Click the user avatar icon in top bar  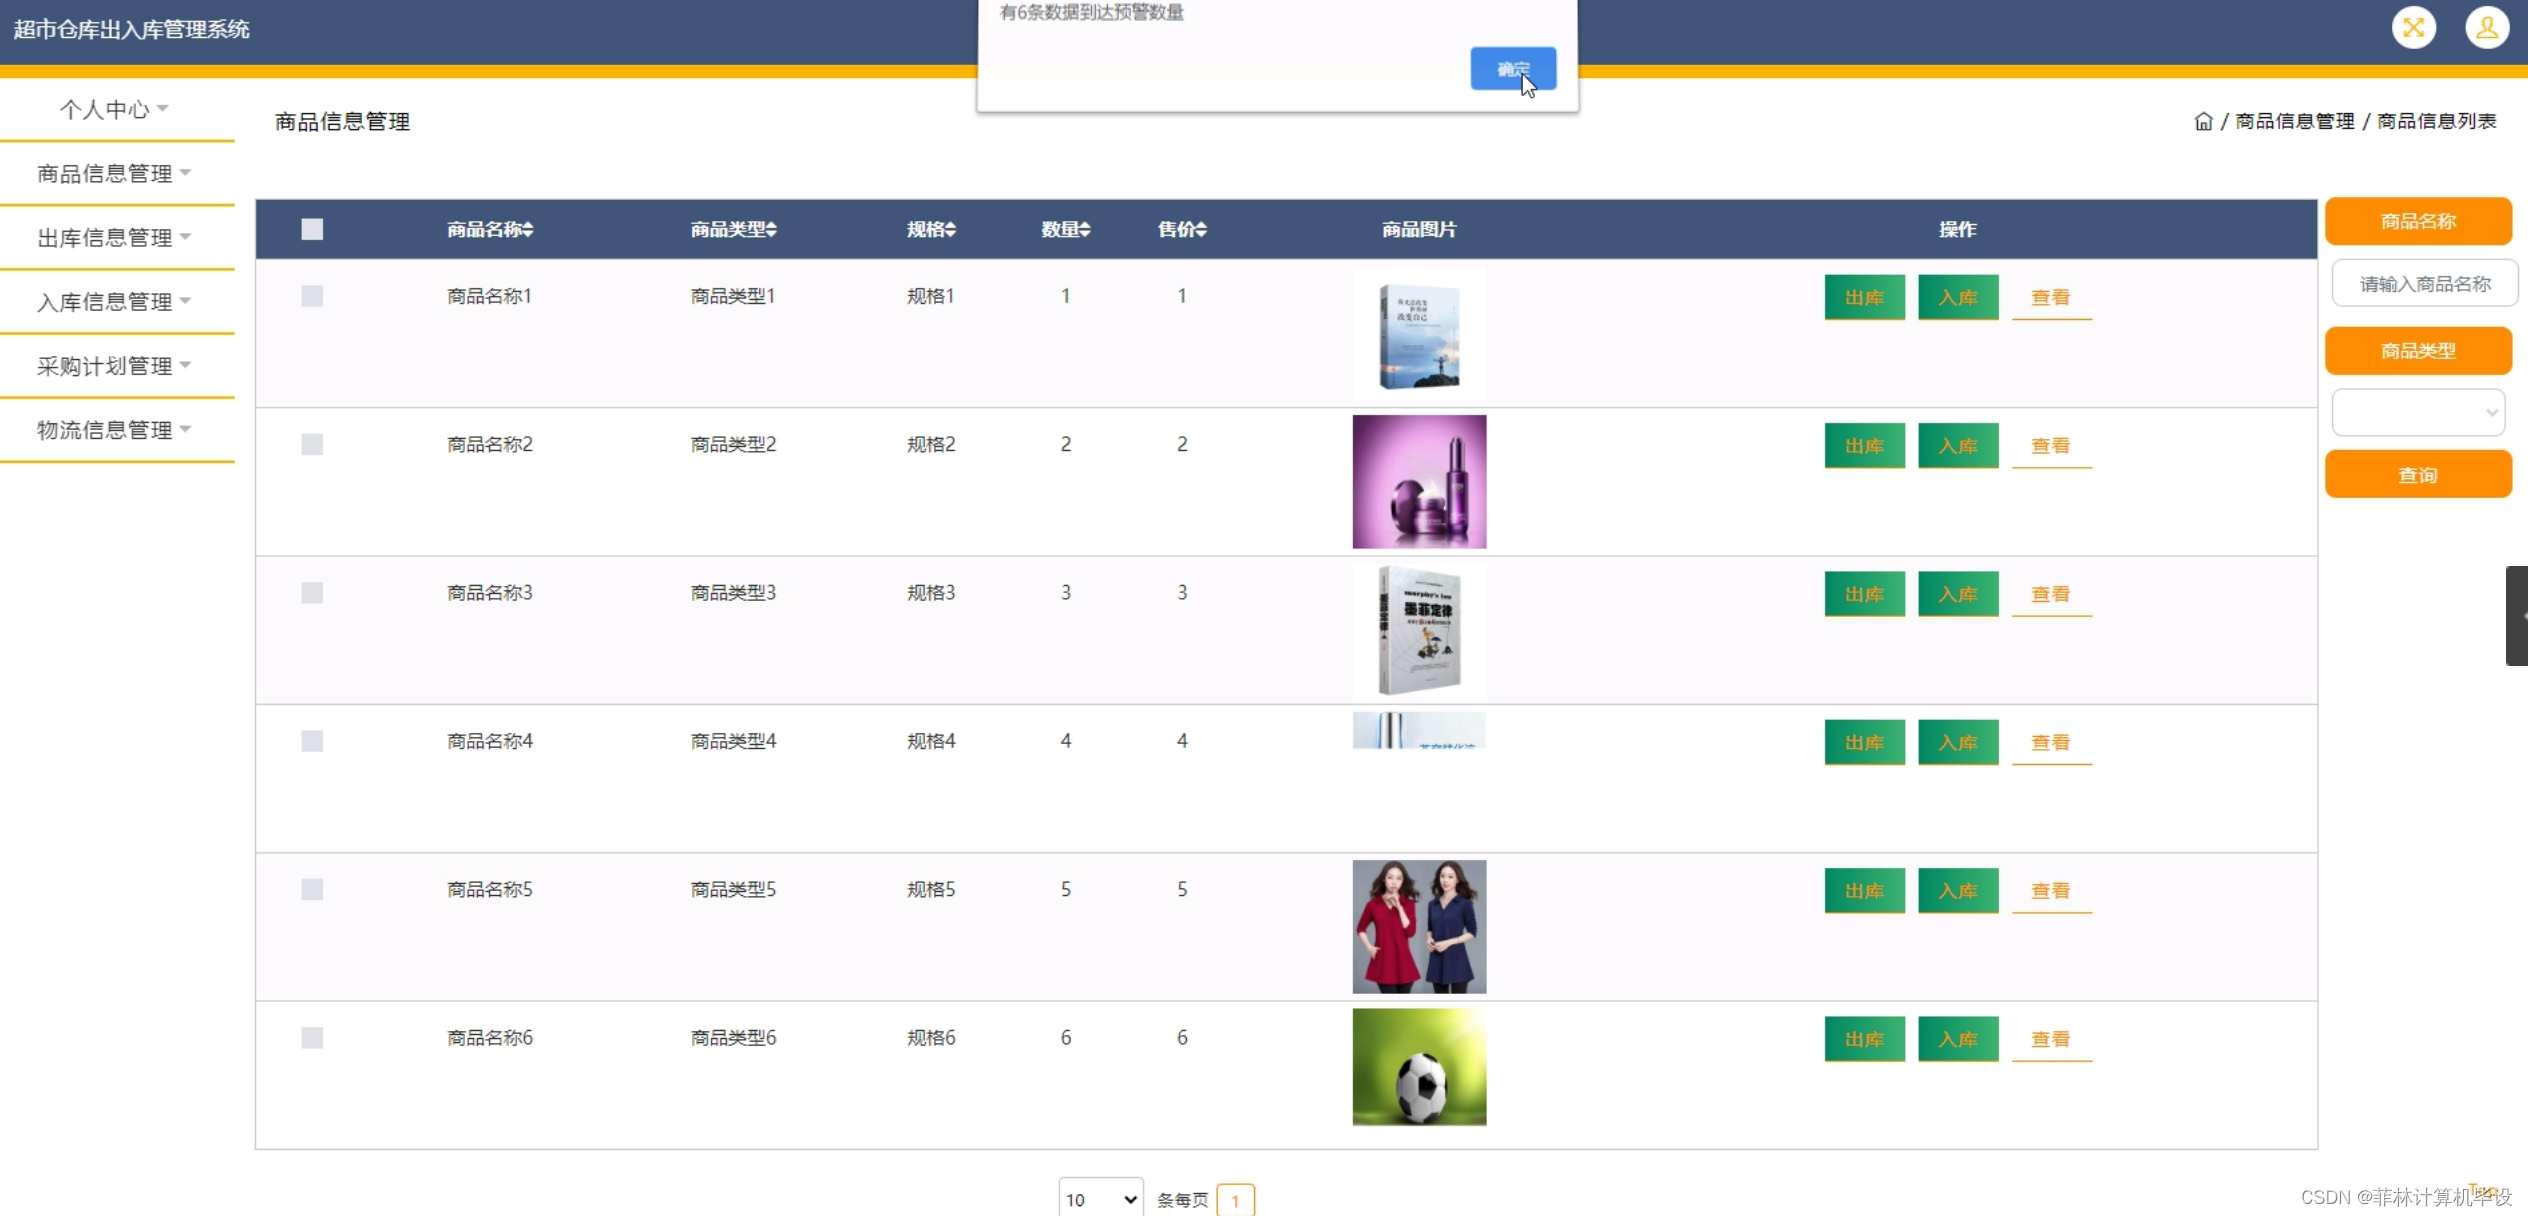pyautogui.click(x=2489, y=27)
